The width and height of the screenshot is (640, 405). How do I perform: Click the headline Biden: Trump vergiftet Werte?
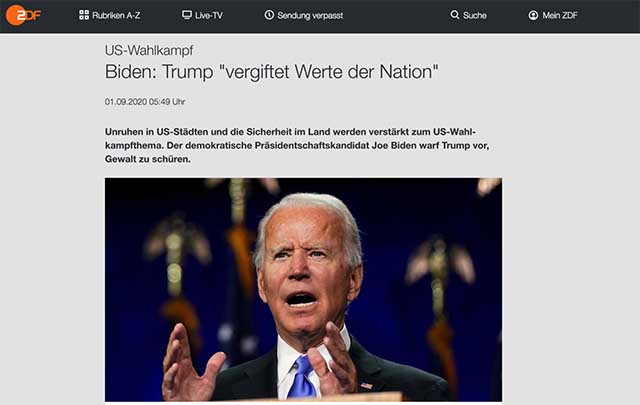coord(271,72)
